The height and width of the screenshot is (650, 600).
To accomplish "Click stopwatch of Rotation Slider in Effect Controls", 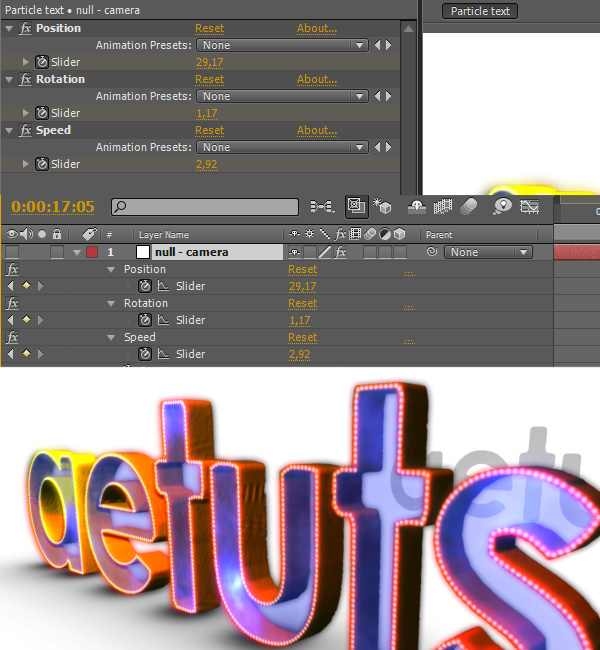I will [x=42, y=113].
